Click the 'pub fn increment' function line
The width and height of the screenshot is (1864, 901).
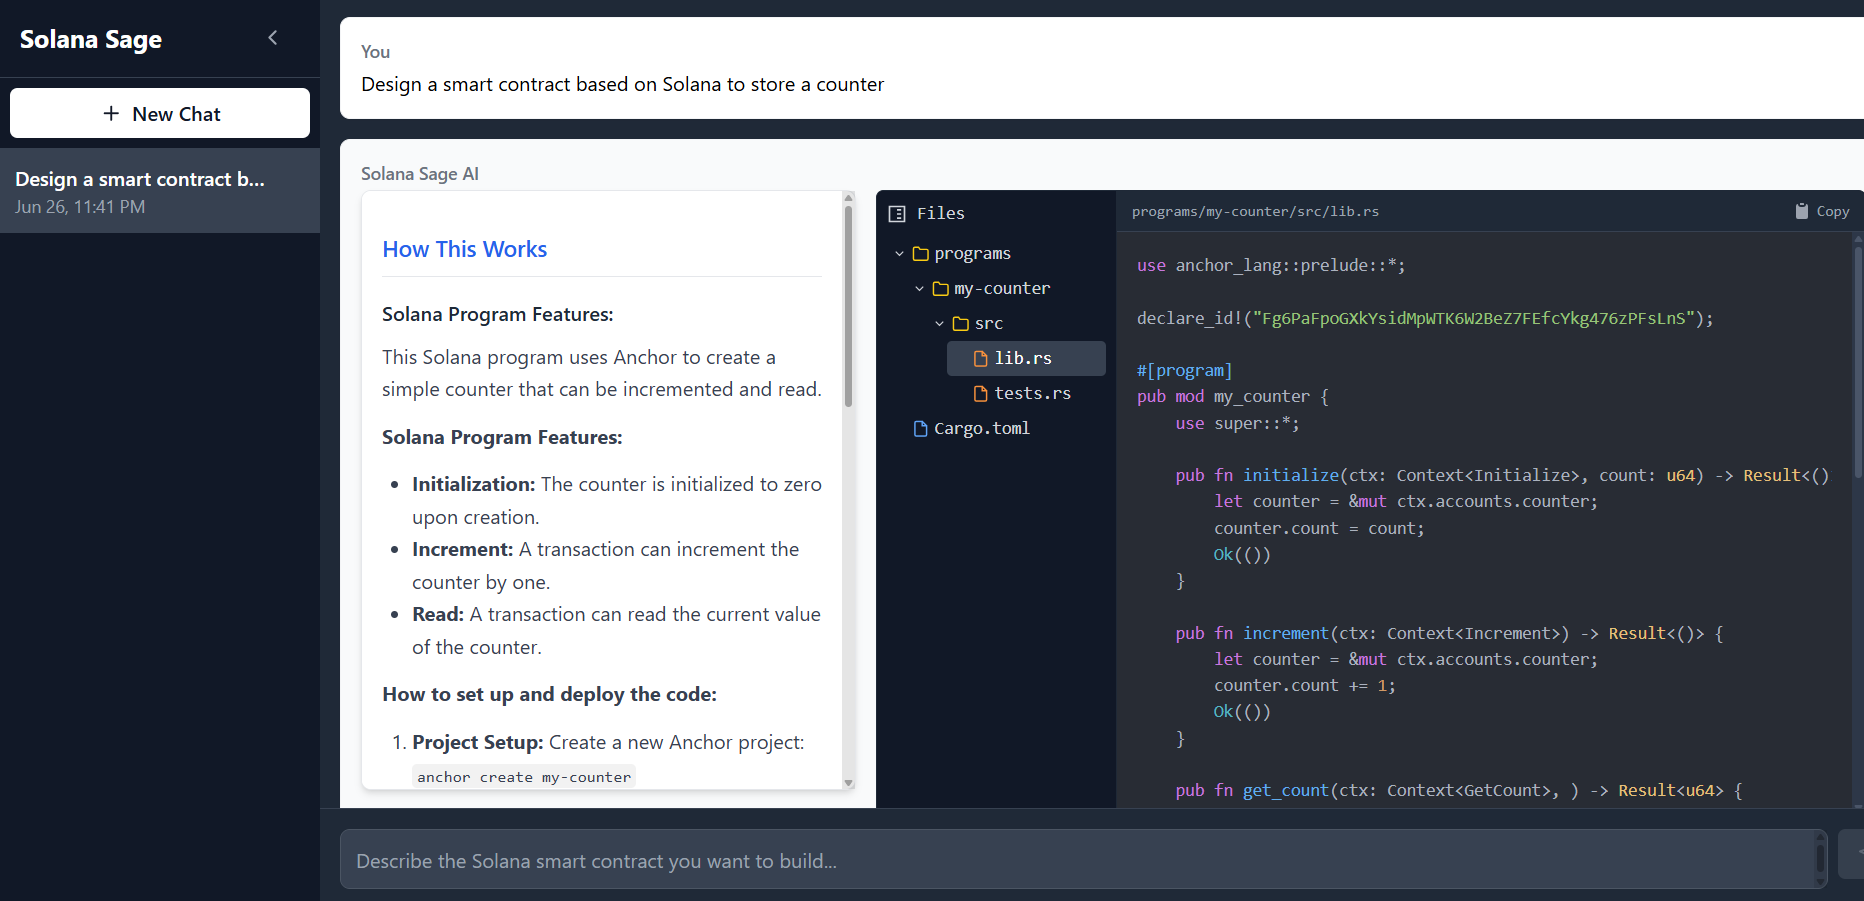click(x=1449, y=633)
